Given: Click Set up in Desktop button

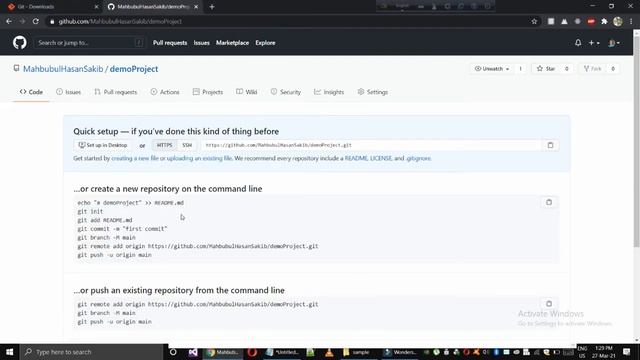Looking at the screenshot, I should [103, 145].
